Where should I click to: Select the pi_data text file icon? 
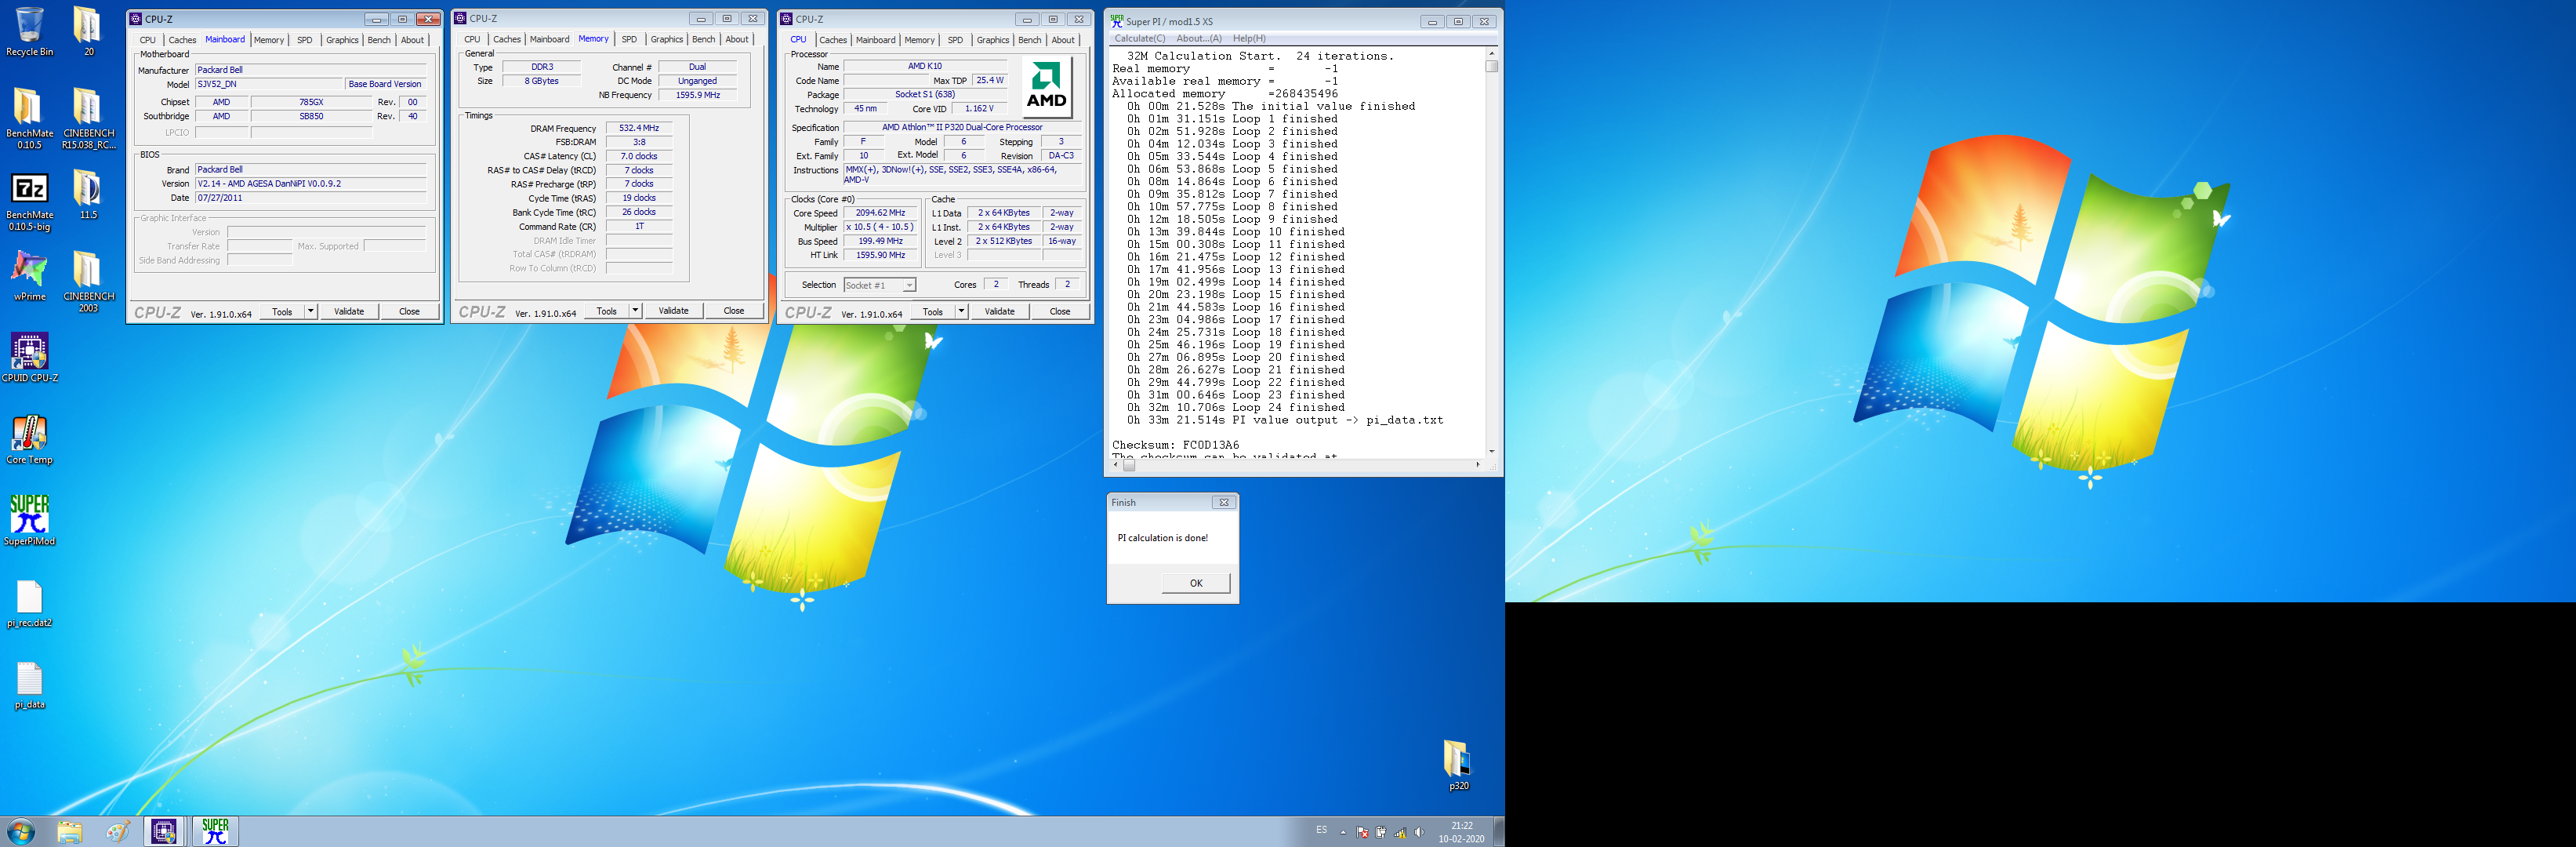[29, 685]
